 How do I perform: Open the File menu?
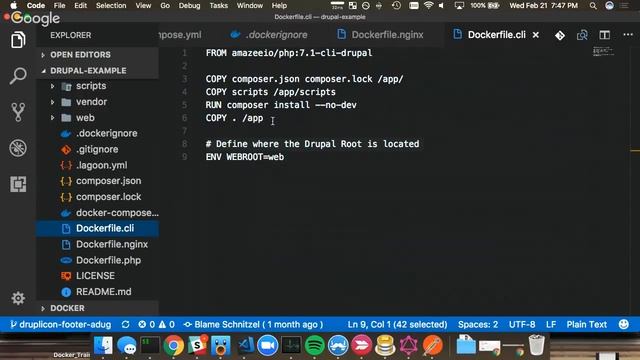pyautogui.click(x=59, y=6)
